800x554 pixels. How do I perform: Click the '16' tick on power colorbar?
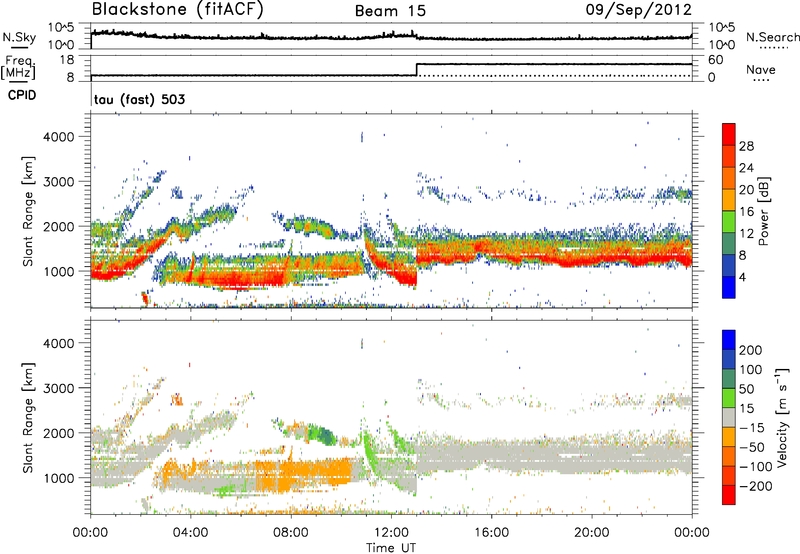(x=746, y=212)
